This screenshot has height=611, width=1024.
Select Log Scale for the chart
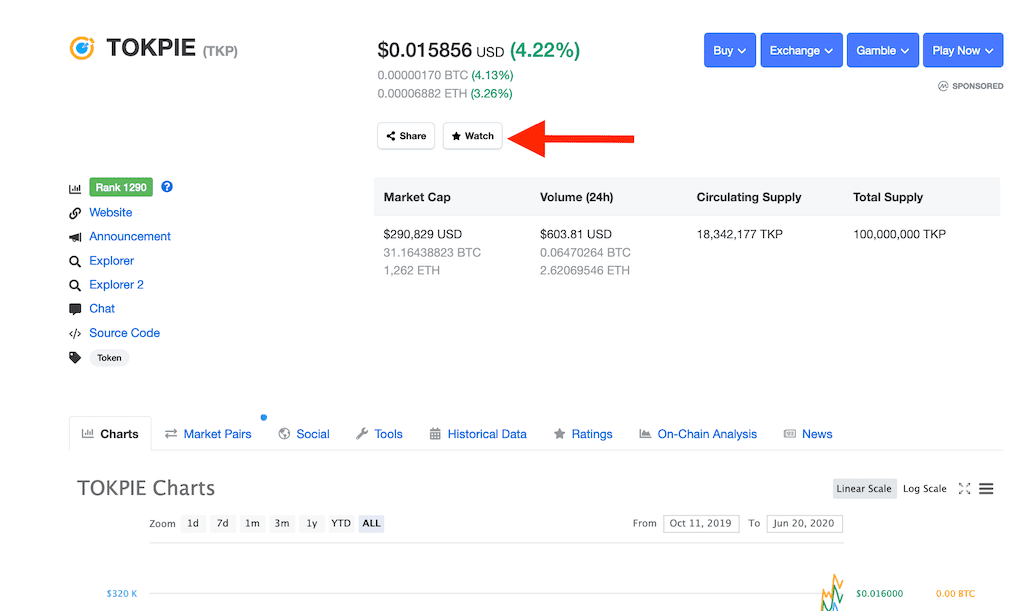click(x=925, y=488)
